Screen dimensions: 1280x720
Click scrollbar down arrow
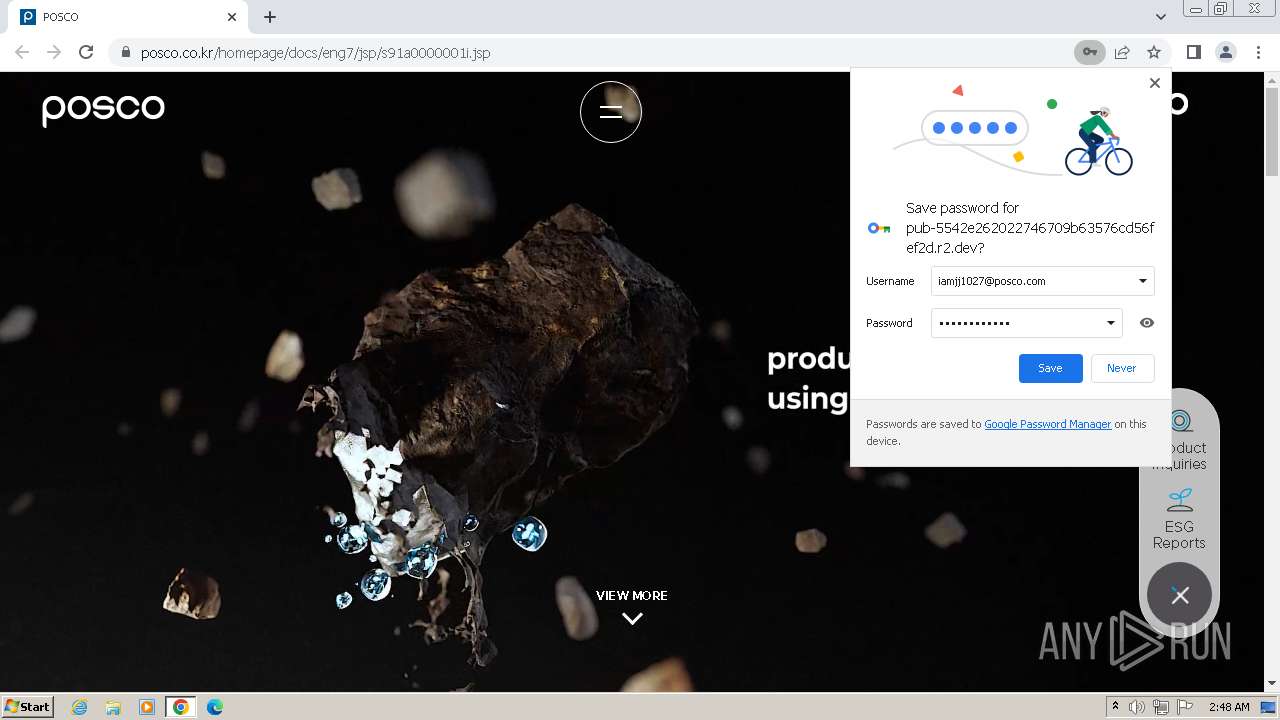tap(1272, 684)
